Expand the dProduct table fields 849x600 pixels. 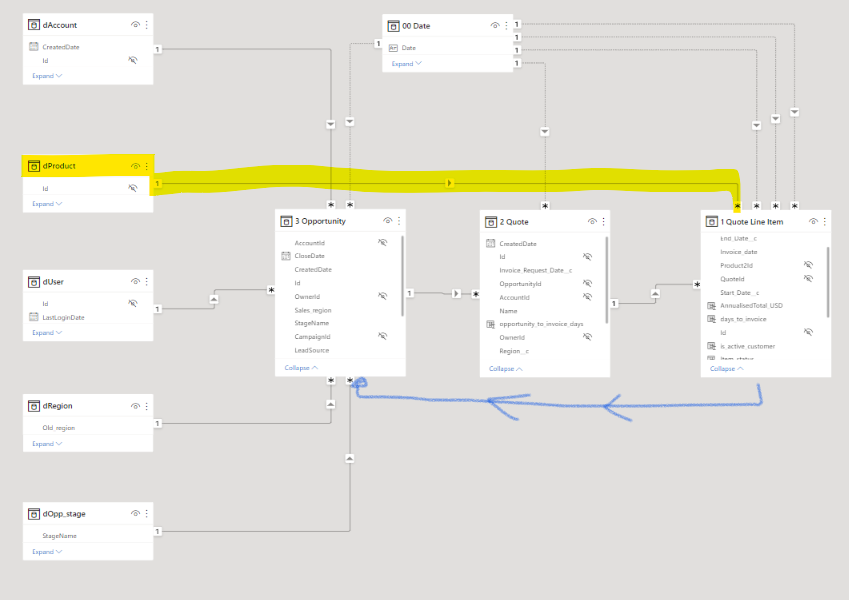coord(47,204)
